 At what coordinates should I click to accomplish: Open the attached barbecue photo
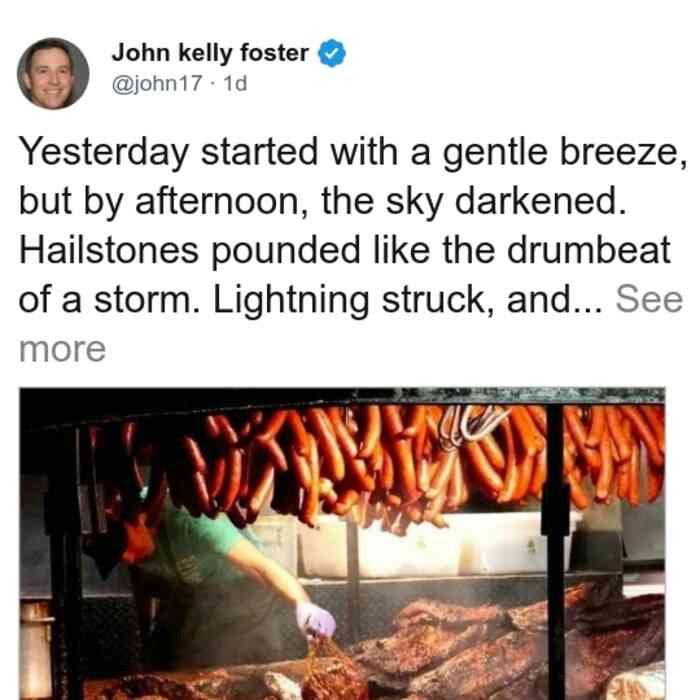click(x=342, y=544)
